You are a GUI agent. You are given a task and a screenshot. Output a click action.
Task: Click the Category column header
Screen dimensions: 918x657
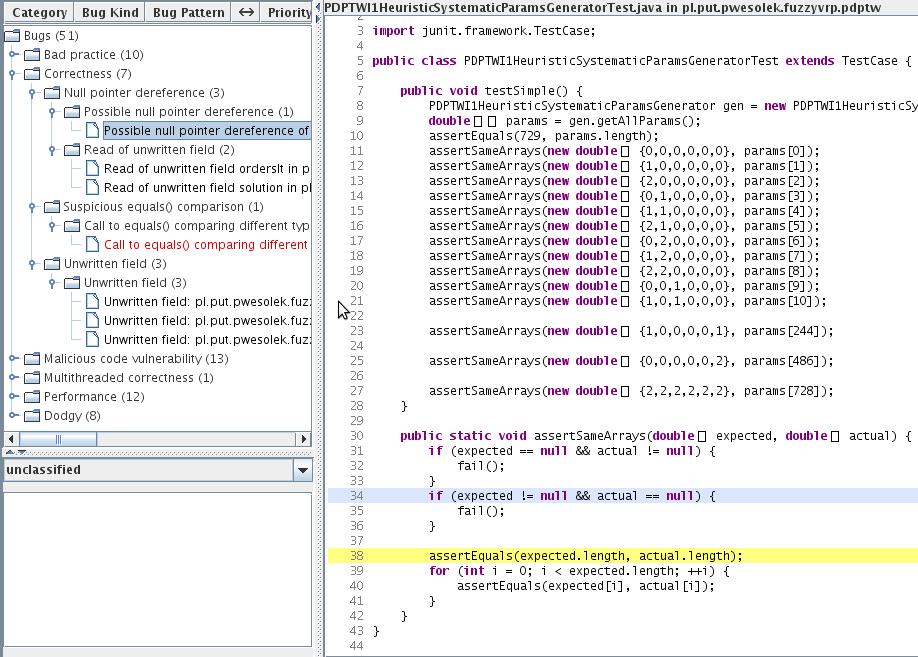39,12
